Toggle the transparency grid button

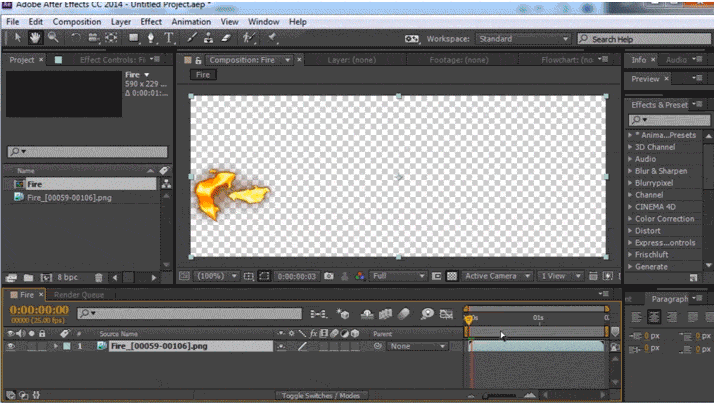[451, 276]
